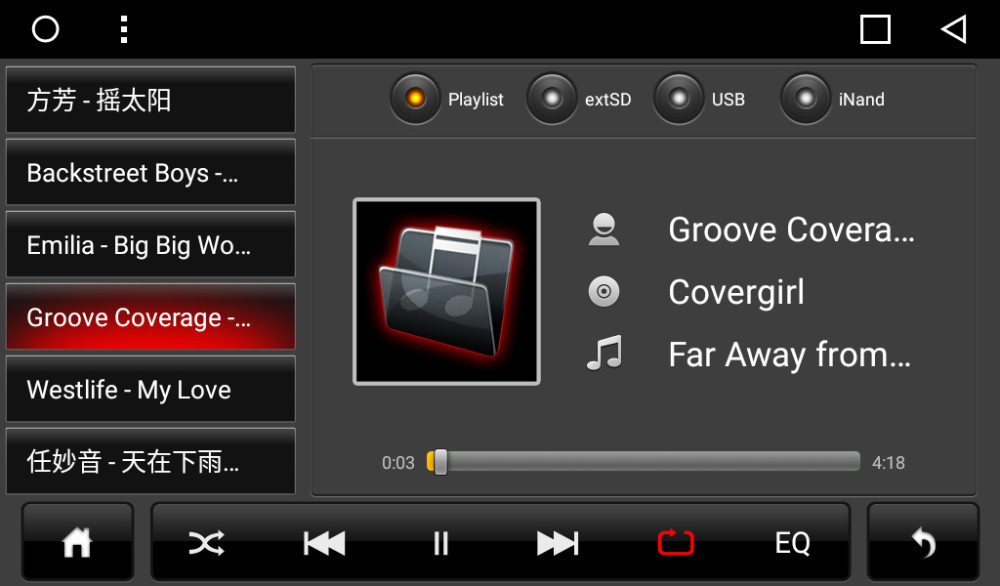
Task: Tap the triangle back icon in the top bar
Action: [954, 29]
